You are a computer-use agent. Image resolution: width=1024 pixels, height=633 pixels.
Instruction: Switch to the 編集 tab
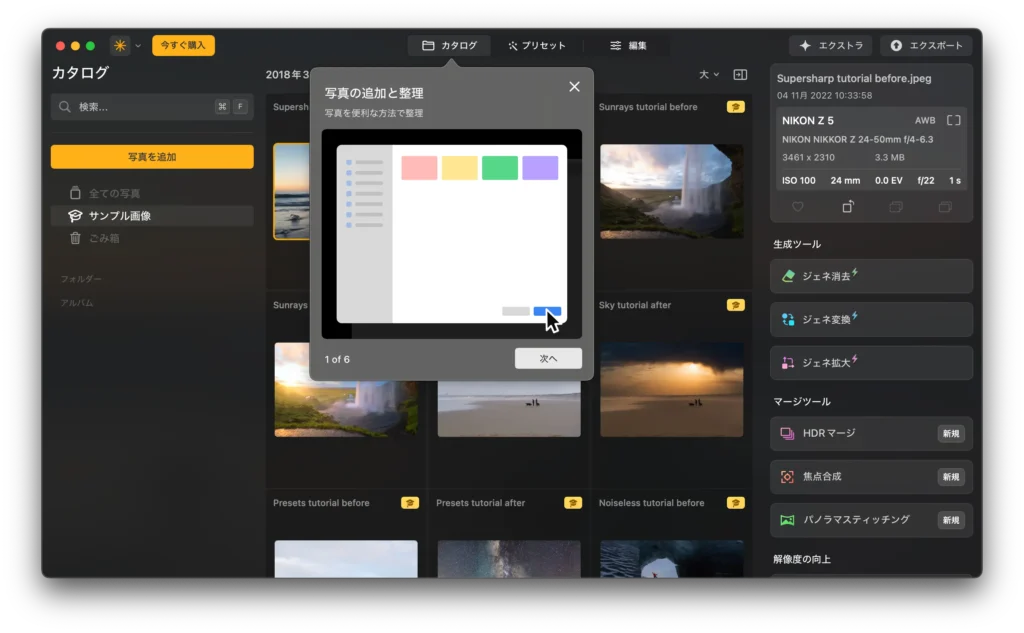(628, 44)
